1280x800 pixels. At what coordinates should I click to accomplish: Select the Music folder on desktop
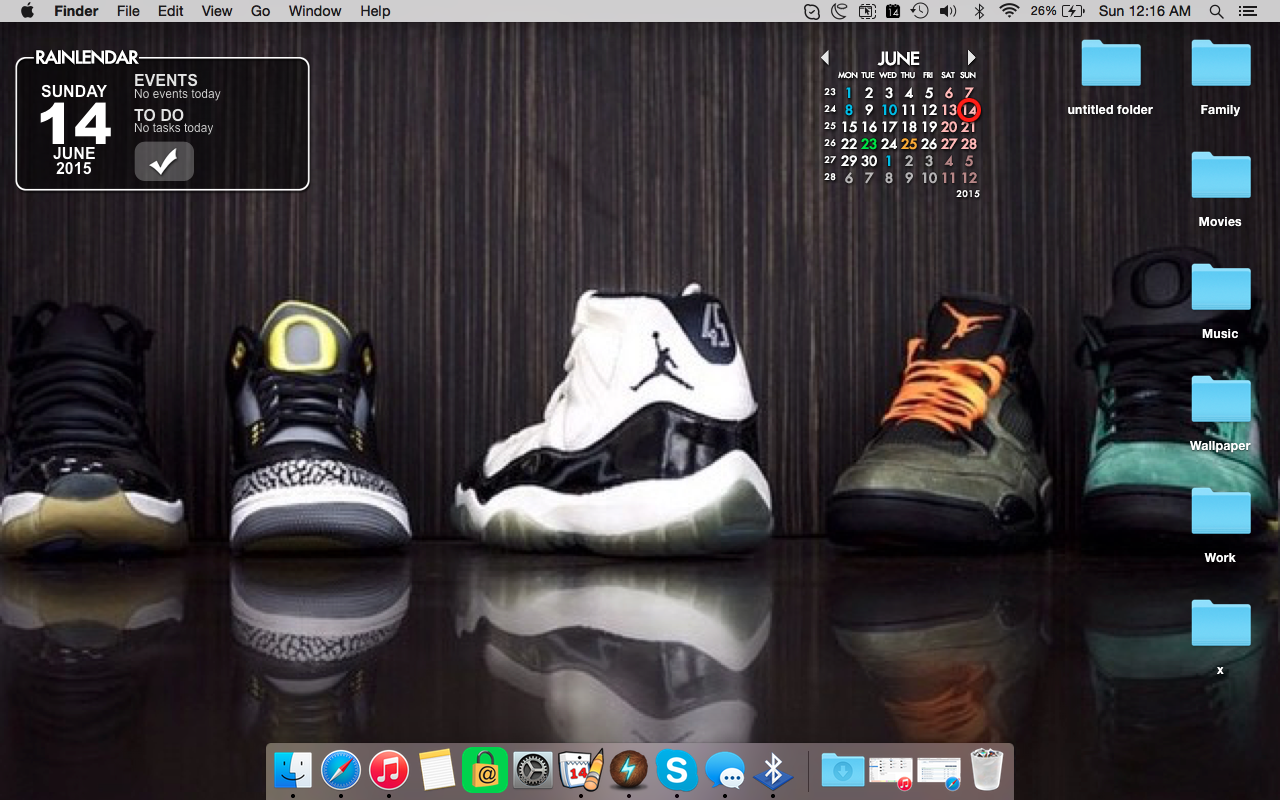tap(1220, 302)
